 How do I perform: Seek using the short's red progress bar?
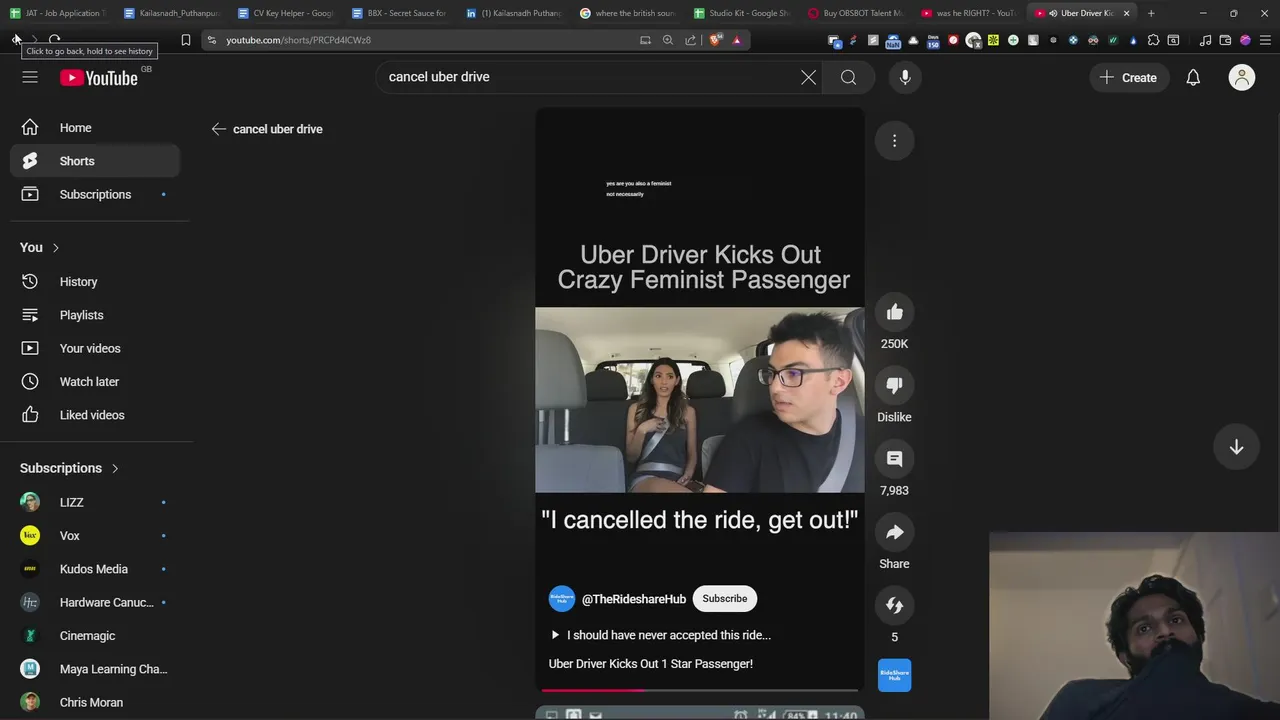coord(700,689)
